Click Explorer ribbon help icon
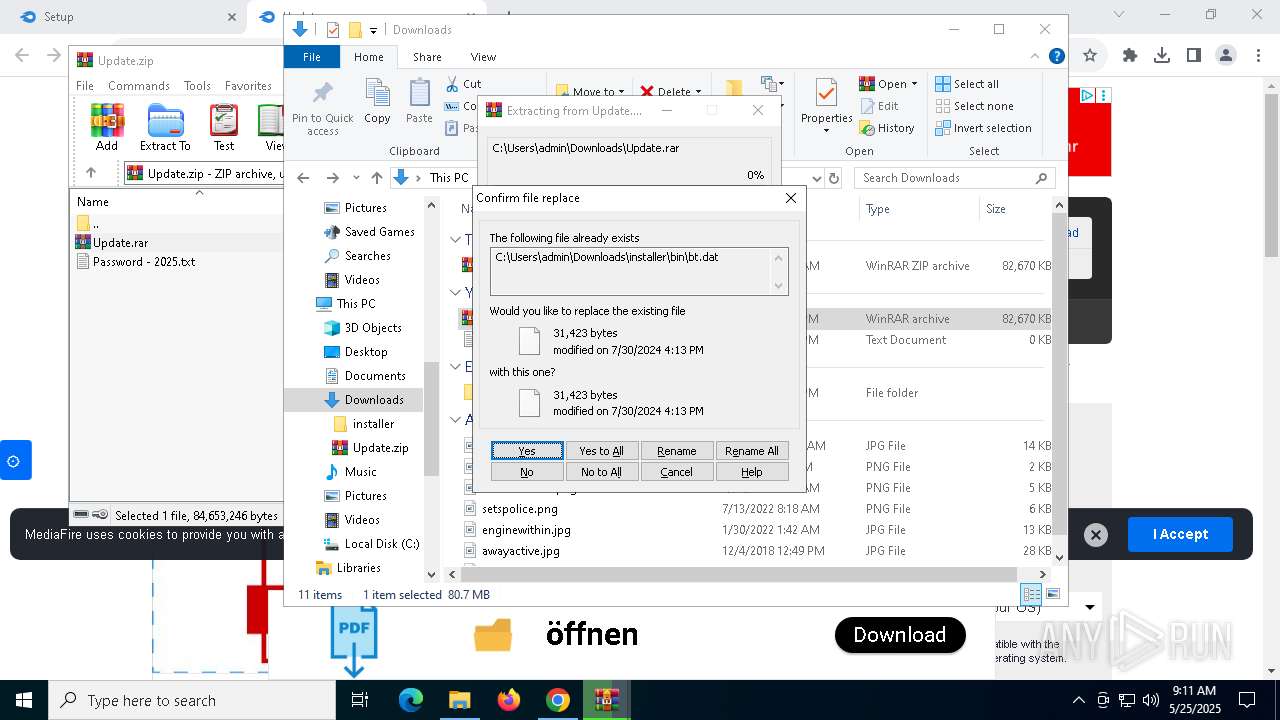Viewport: 1280px width, 720px height. tap(1056, 57)
